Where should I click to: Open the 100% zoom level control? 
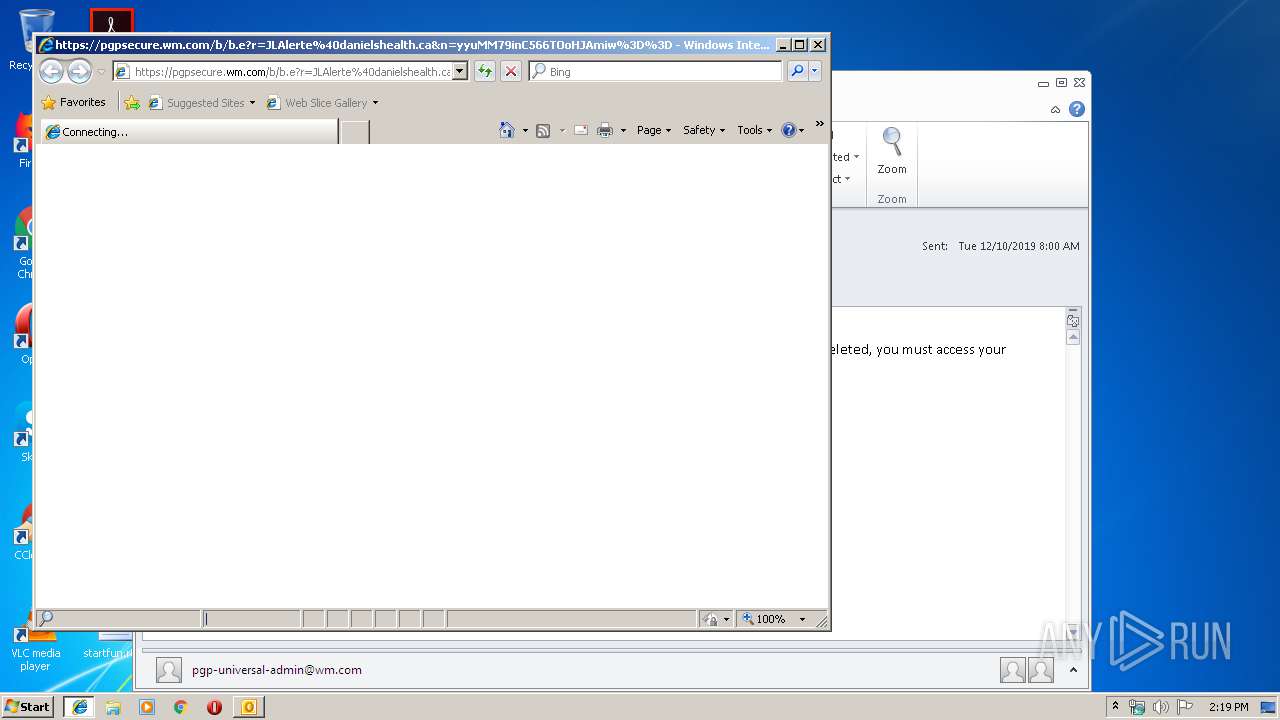click(764, 619)
